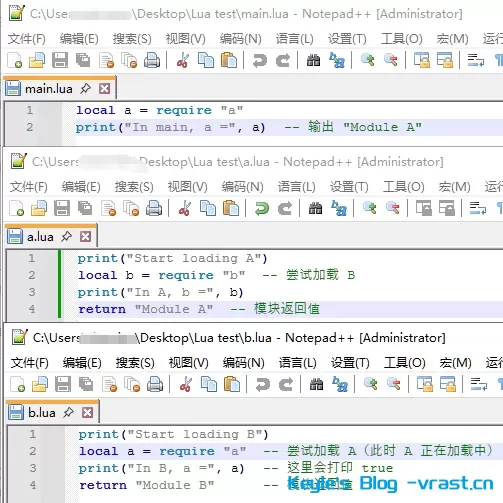Click Paste icon in a.lua window toolbar
Viewport: 503px width, 503px height.
click(231, 209)
